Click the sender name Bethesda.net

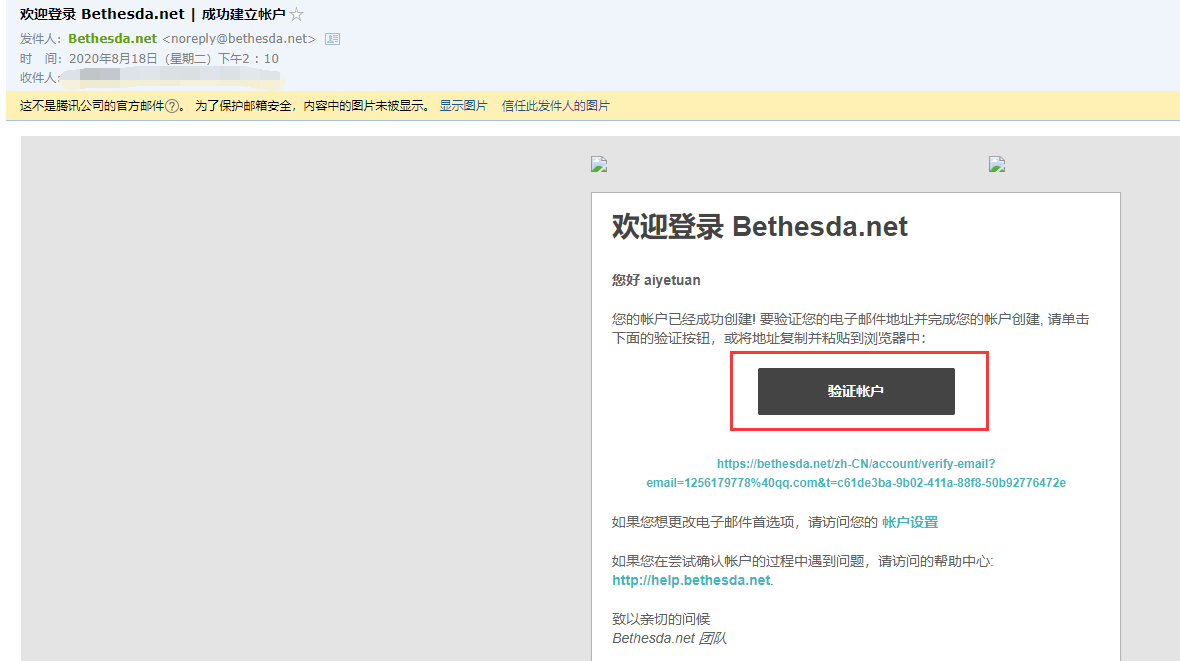(x=113, y=38)
